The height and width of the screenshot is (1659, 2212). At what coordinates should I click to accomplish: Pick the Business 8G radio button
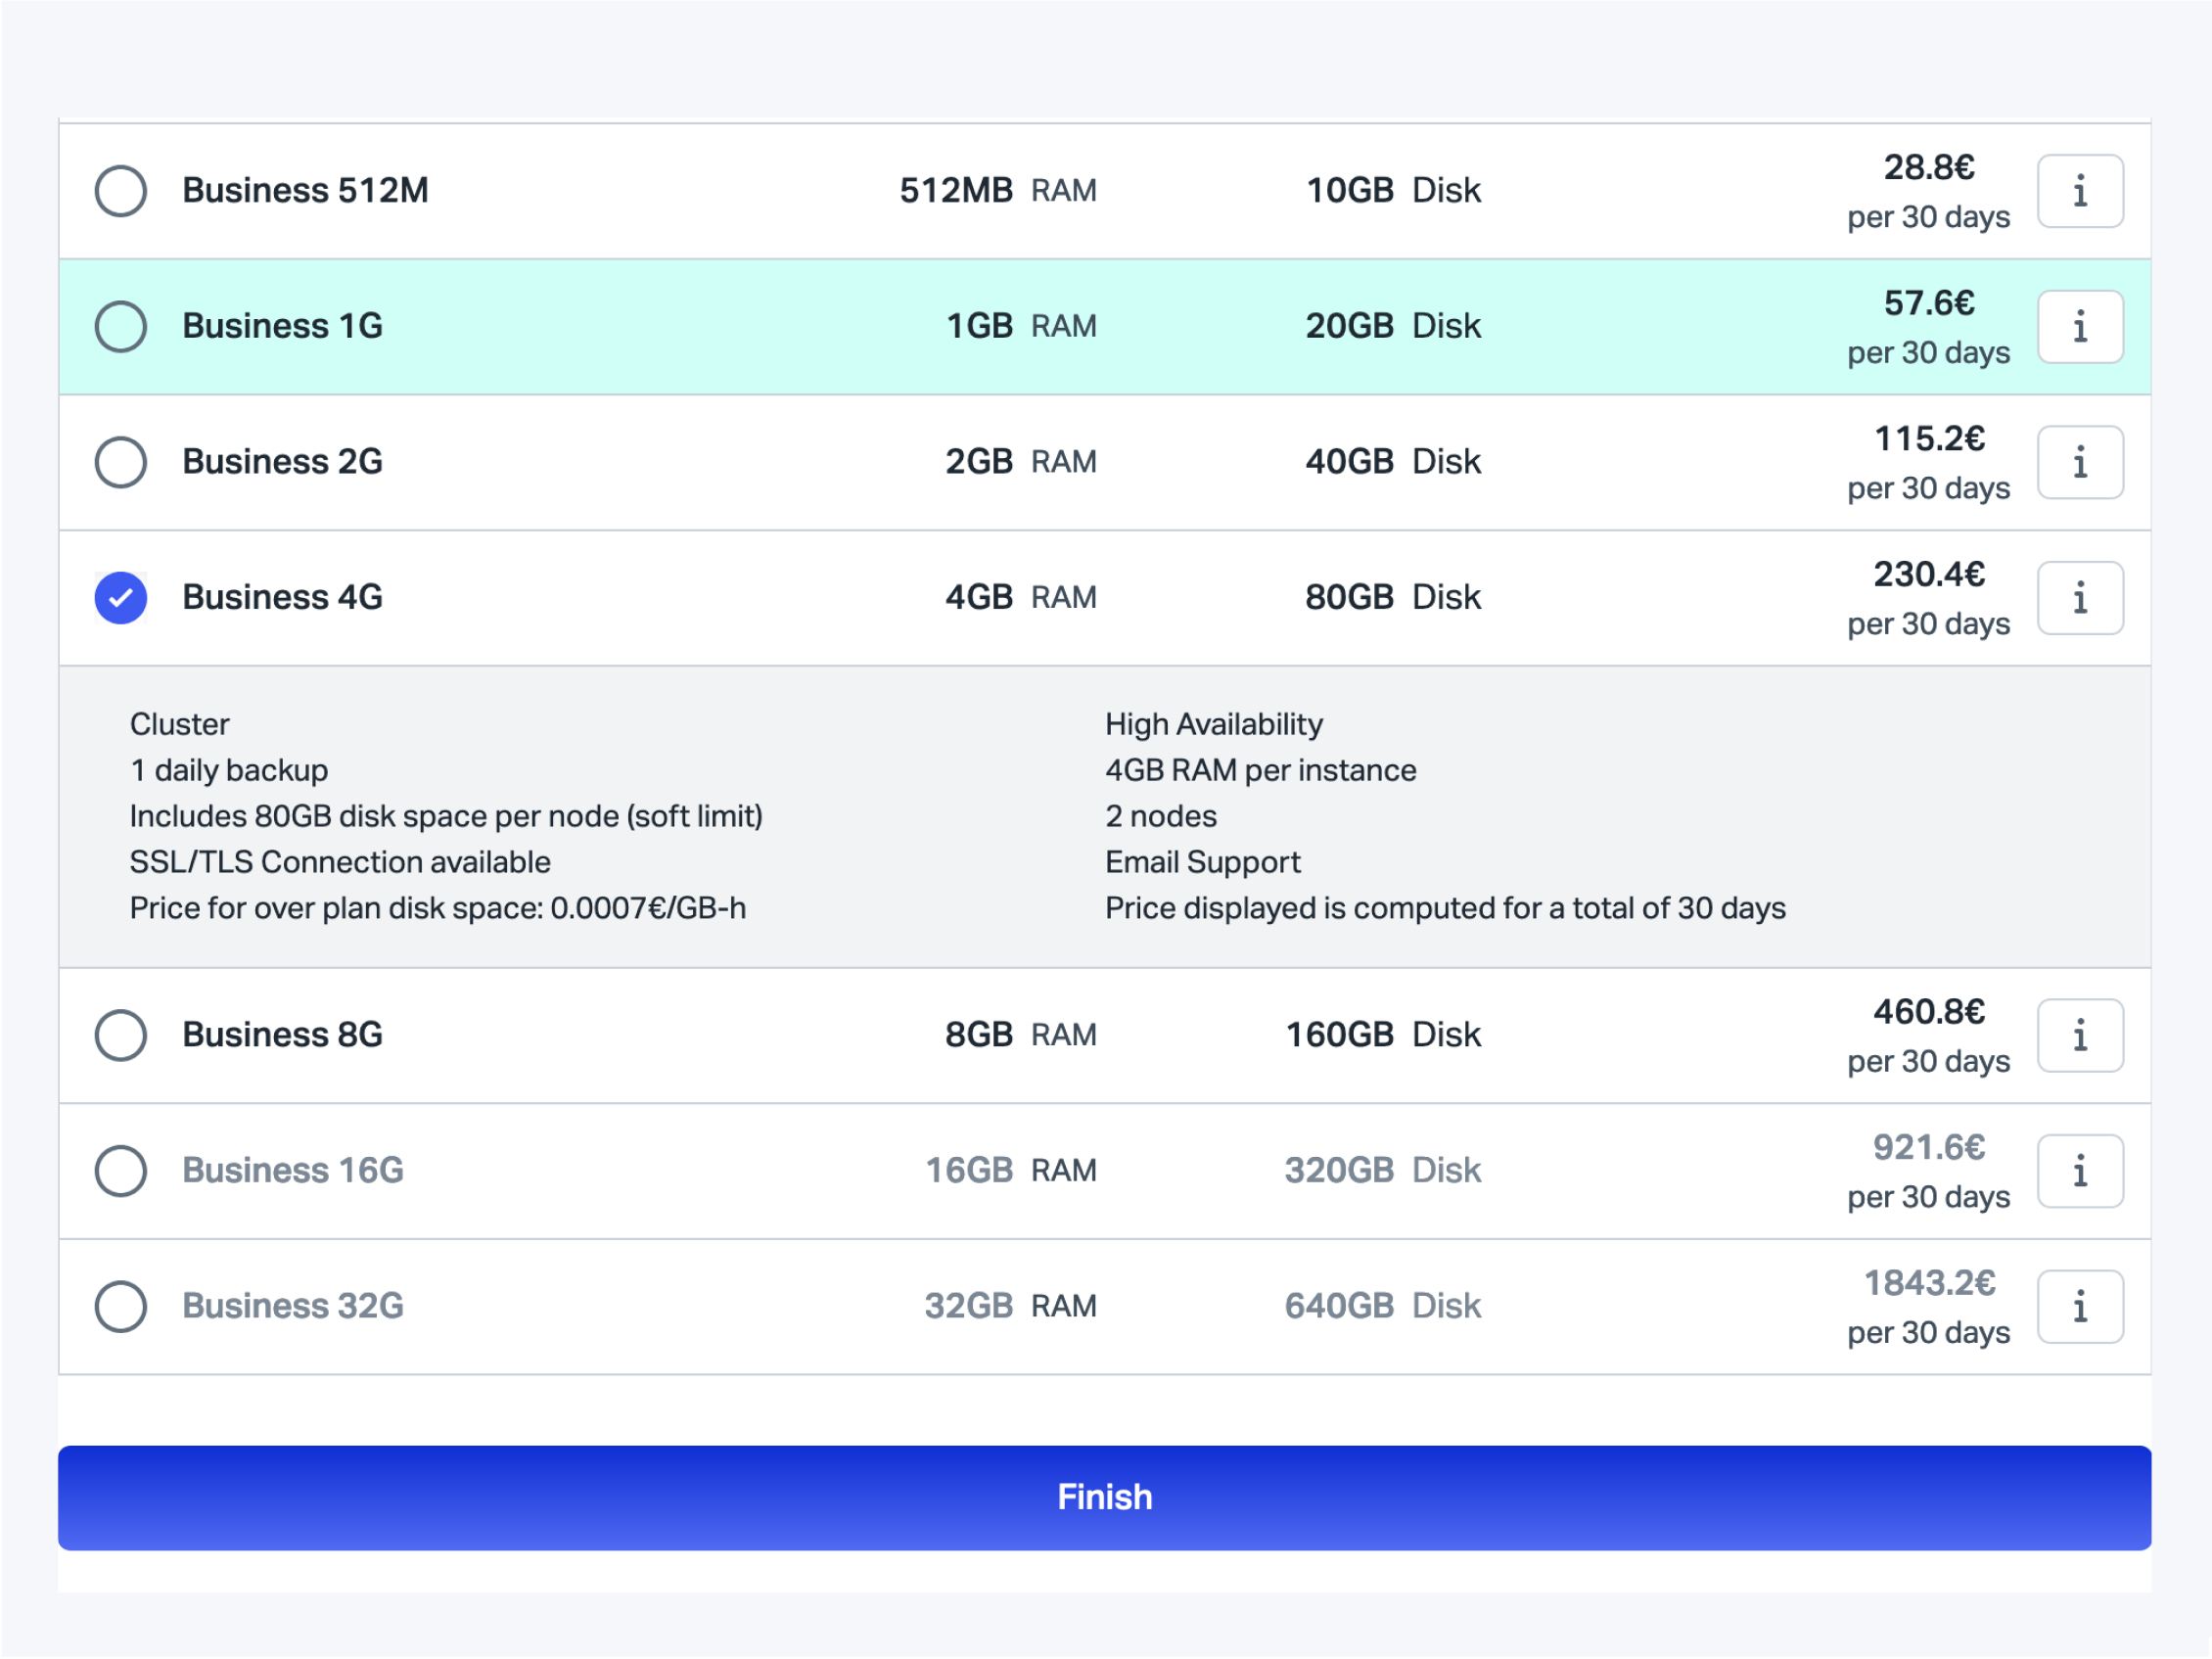pos(121,1035)
